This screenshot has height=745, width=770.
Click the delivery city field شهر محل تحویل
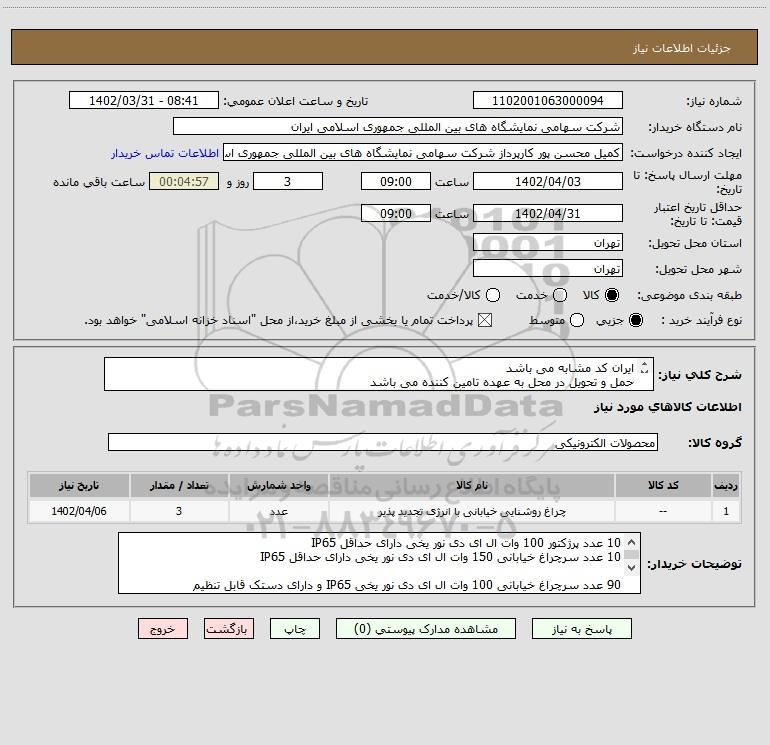pyautogui.click(x=548, y=268)
